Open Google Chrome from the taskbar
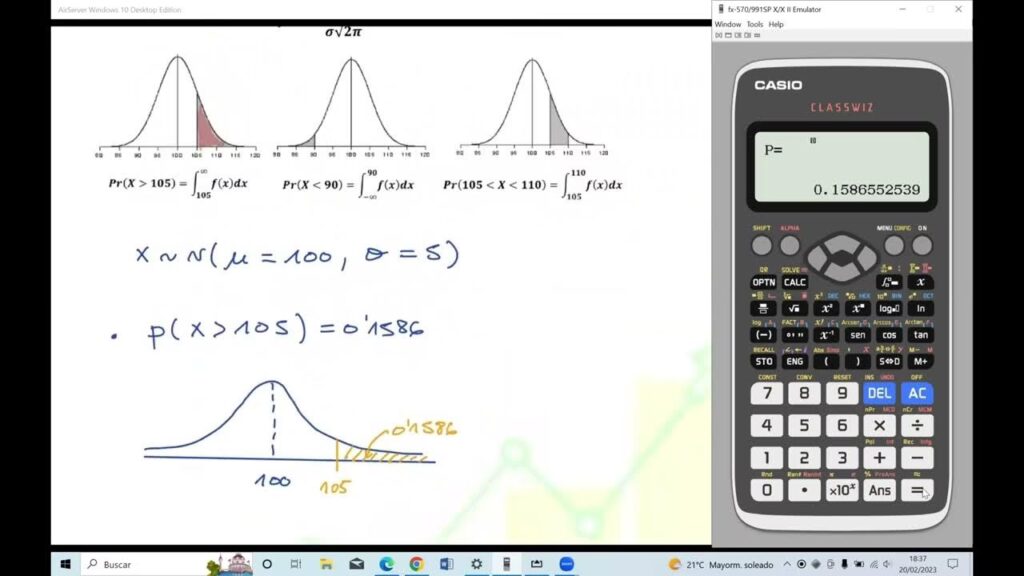 pyautogui.click(x=416, y=564)
